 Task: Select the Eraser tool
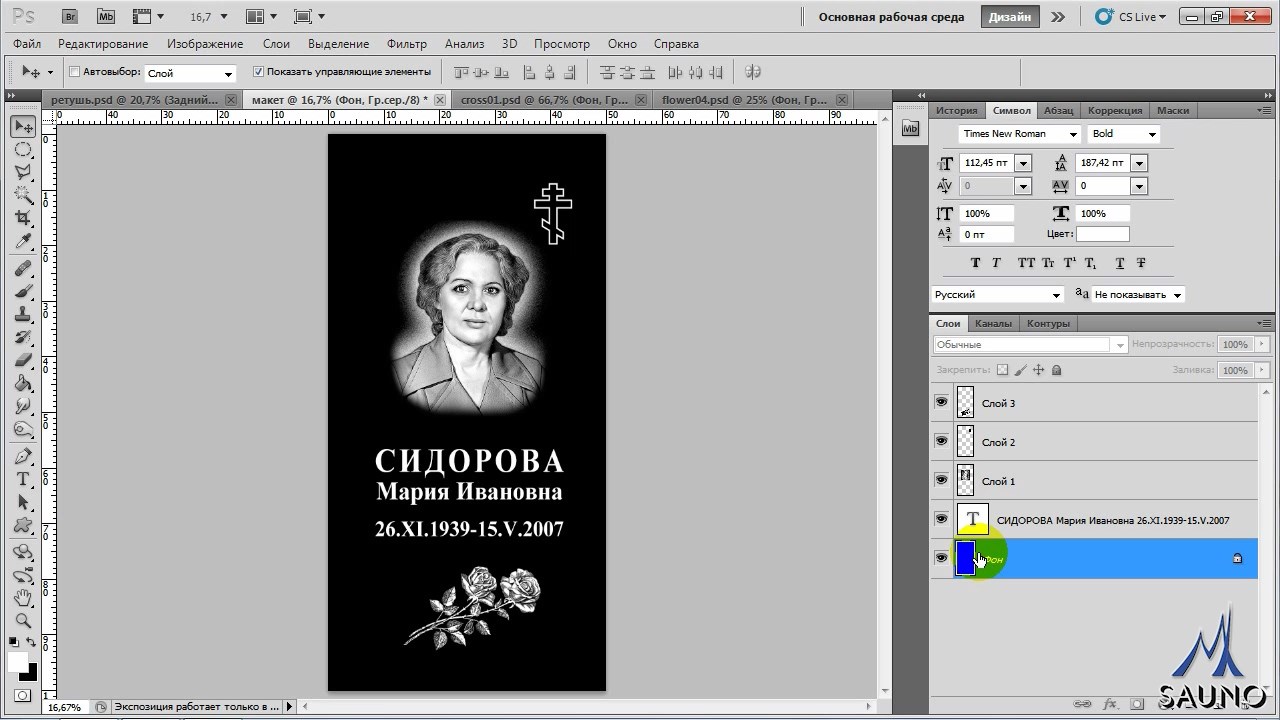(x=23, y=361)
